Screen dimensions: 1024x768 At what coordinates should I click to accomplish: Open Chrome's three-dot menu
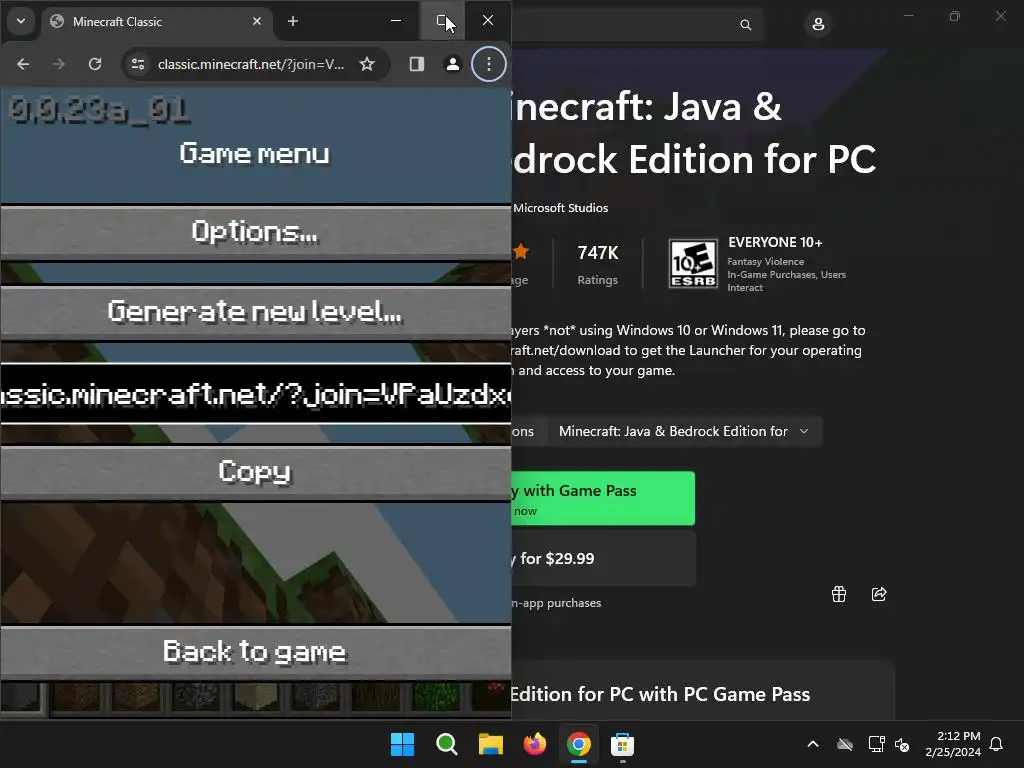[x=488, y=64]
